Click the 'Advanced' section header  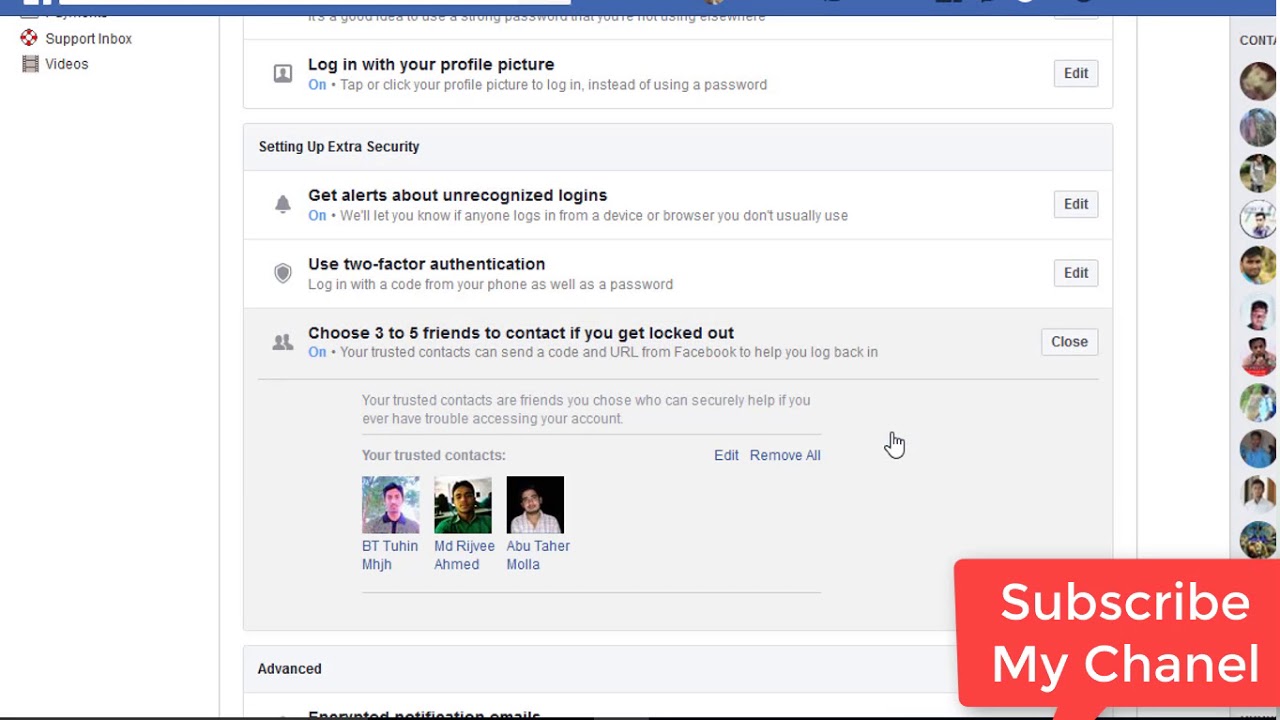tap(289, 669)
